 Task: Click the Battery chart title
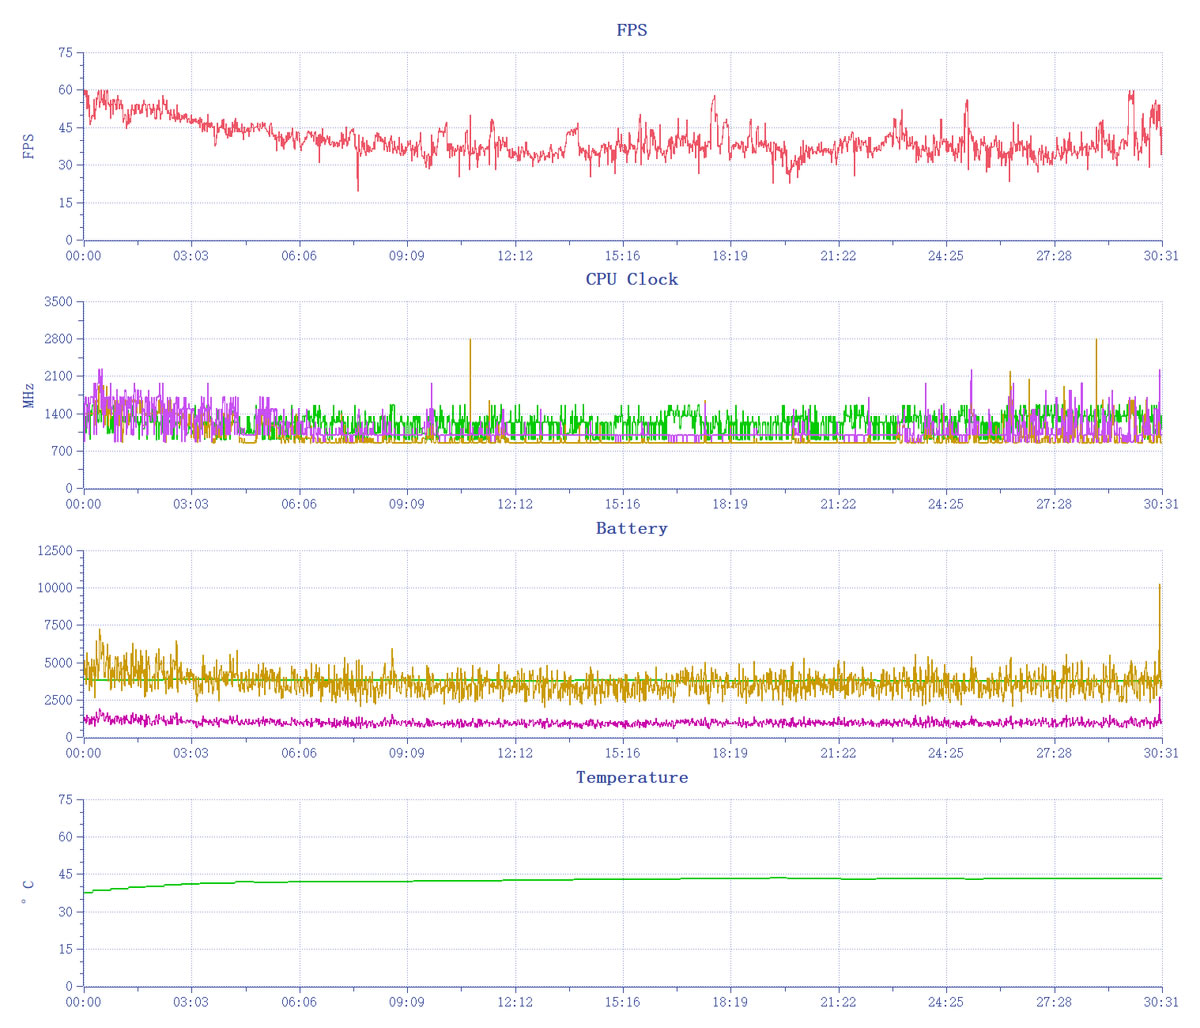pos(631,528)
